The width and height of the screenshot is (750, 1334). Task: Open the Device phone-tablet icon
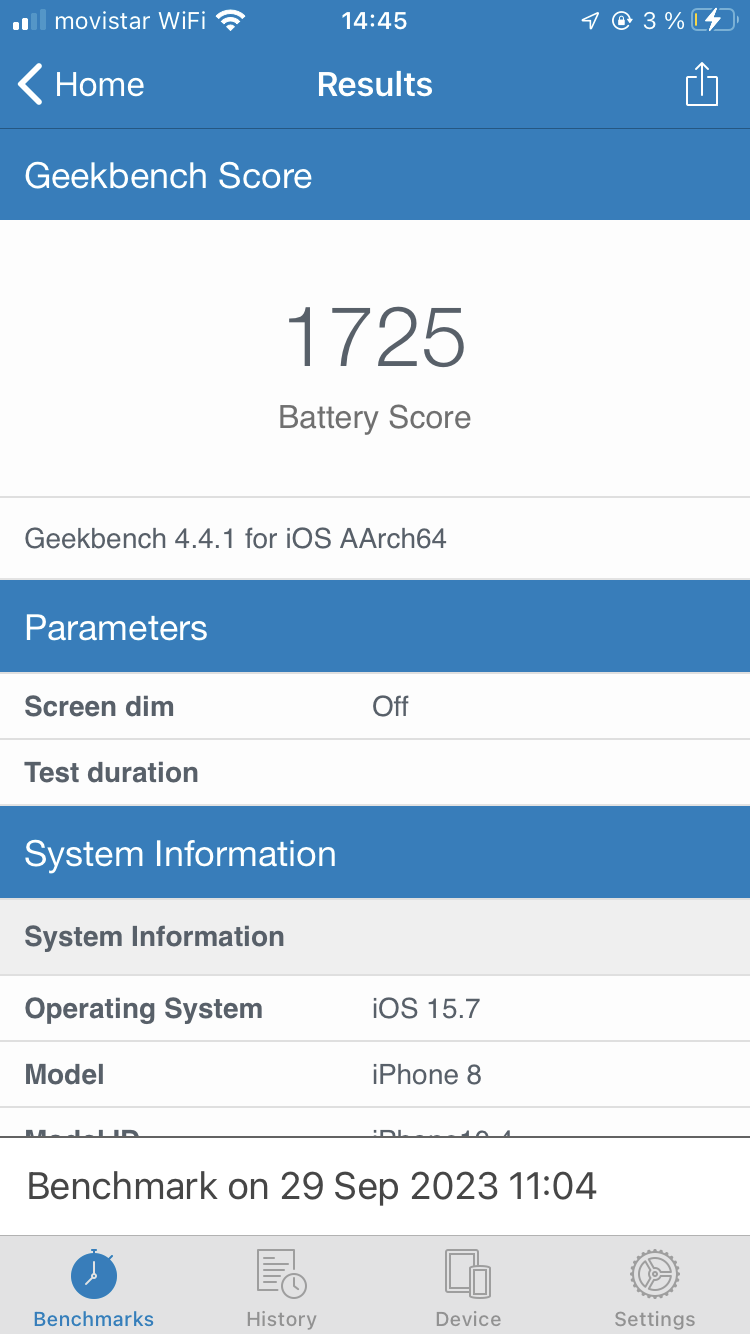pos(468,1274)
